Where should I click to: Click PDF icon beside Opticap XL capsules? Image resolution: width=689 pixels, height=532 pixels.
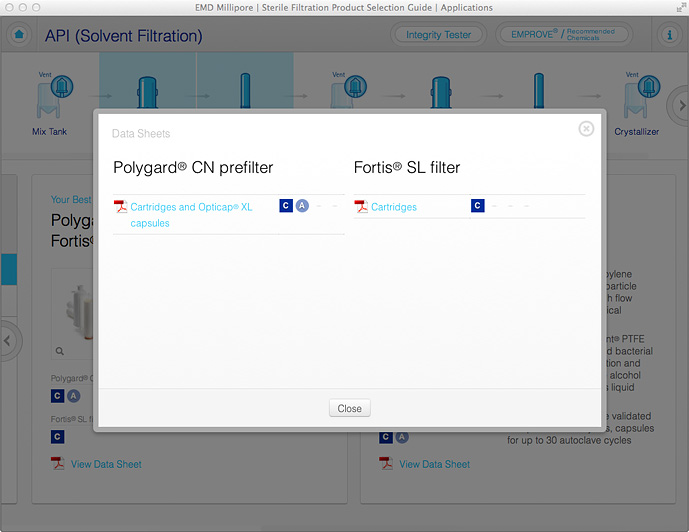pyautogui.click(x=121, y=207)
